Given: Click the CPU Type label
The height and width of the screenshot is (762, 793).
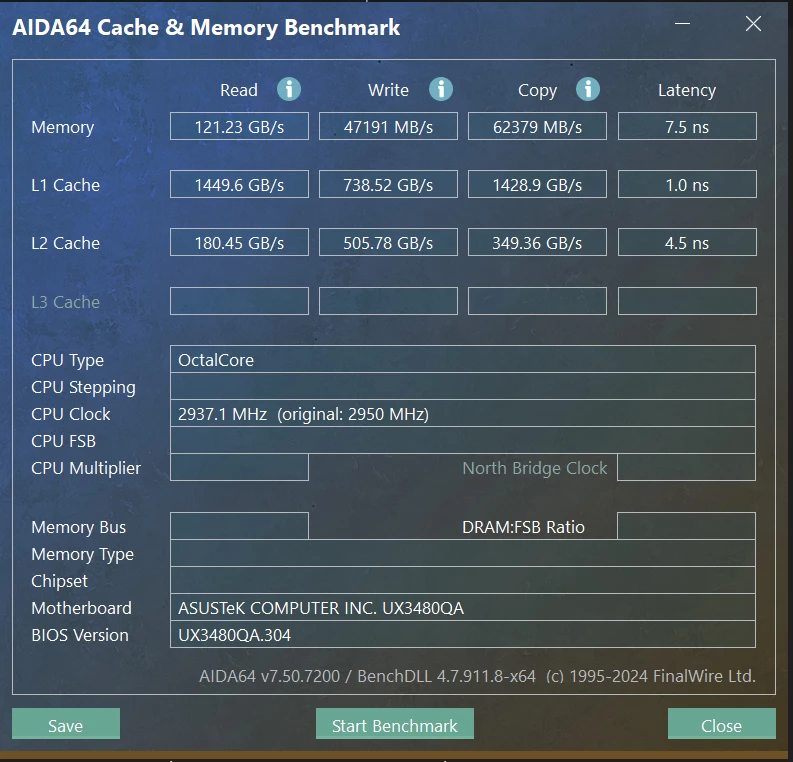Looking at the screenshot, I should coord(67,361).
